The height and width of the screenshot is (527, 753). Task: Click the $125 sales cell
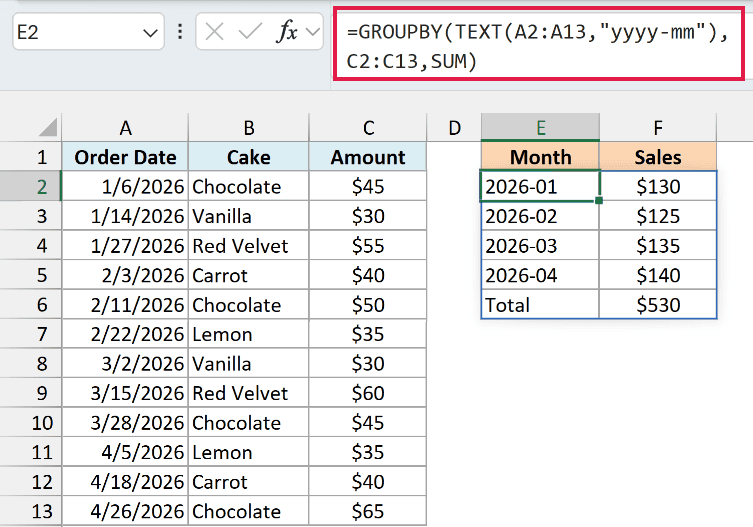(658, 216)
